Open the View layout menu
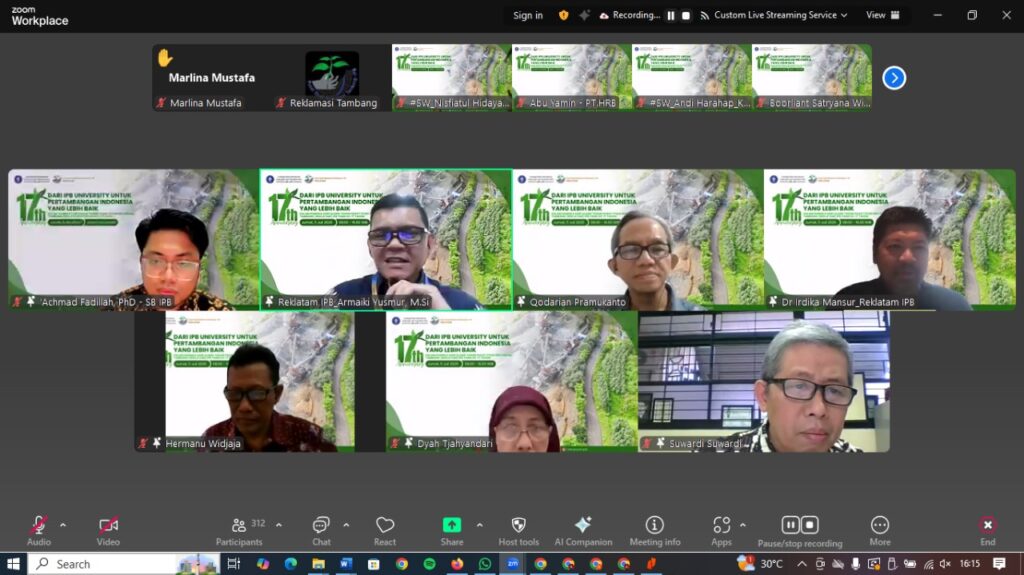The height and width of the screenshot is (575, 1024). click(x=881, y=15)
